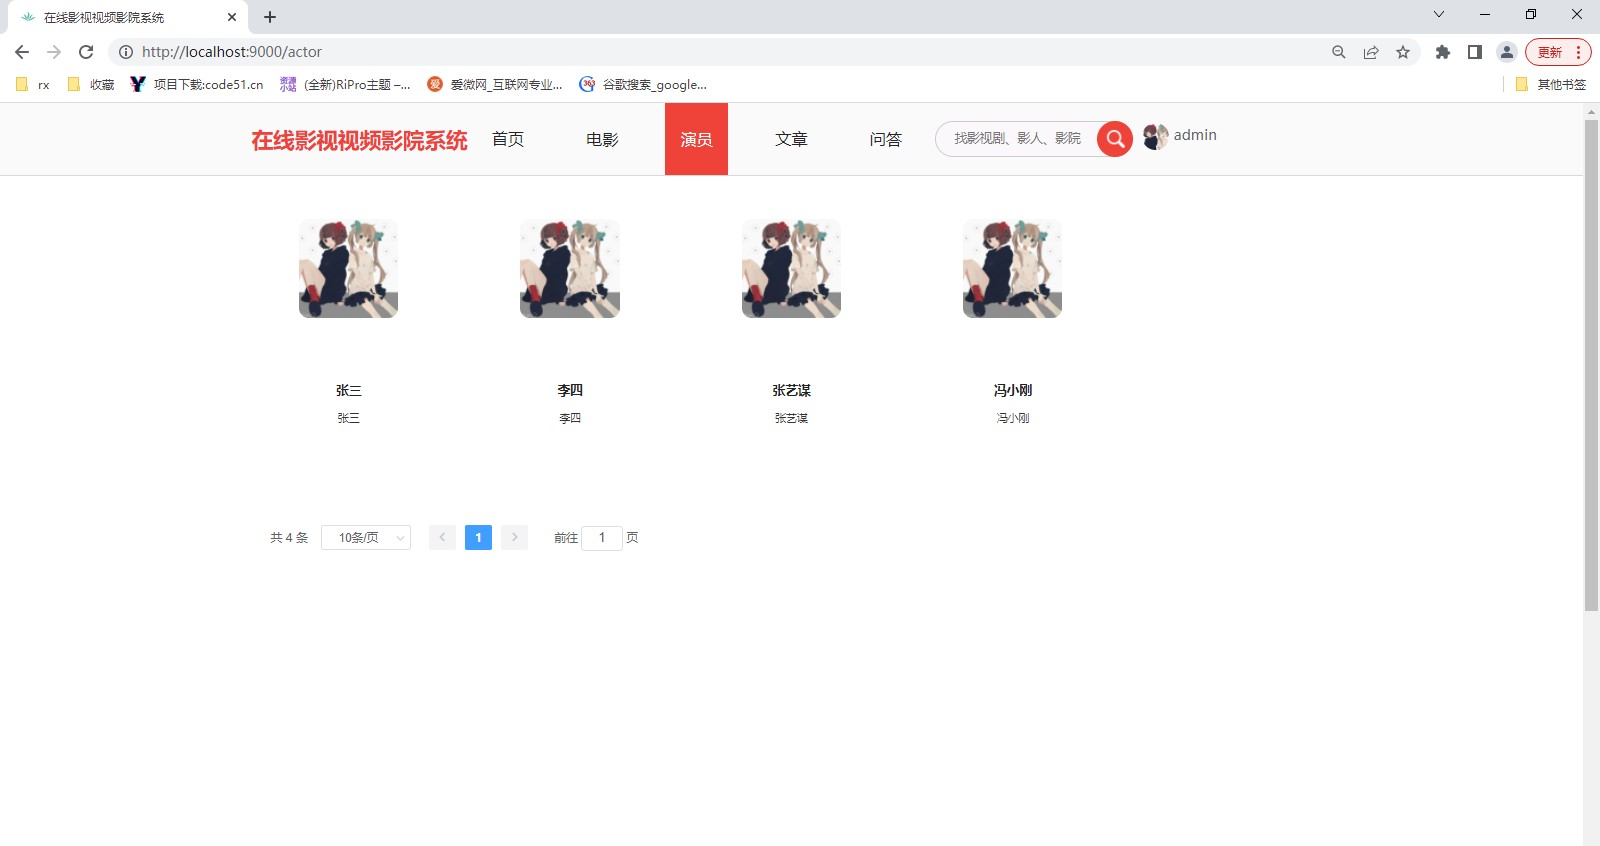Open the rx bookmark folder

click(33, 85)
